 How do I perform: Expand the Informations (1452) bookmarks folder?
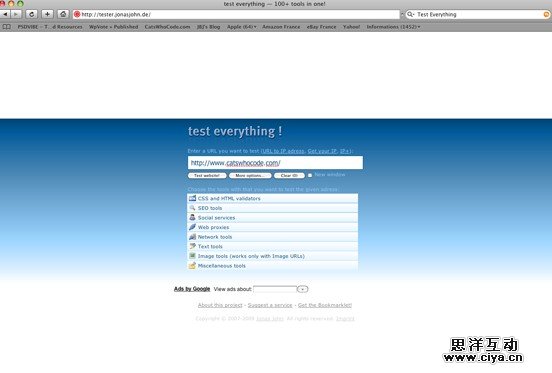pos(393,27)
